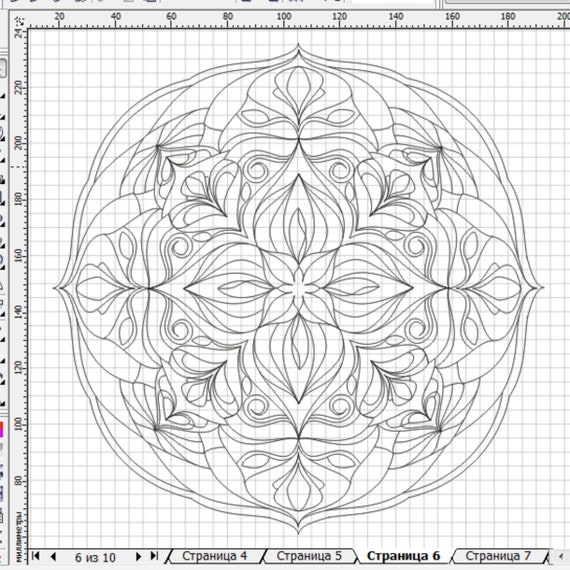The image size is (570, 570).
Task: Select the active Страница 6 tab
Action: (x=404, y=556)
